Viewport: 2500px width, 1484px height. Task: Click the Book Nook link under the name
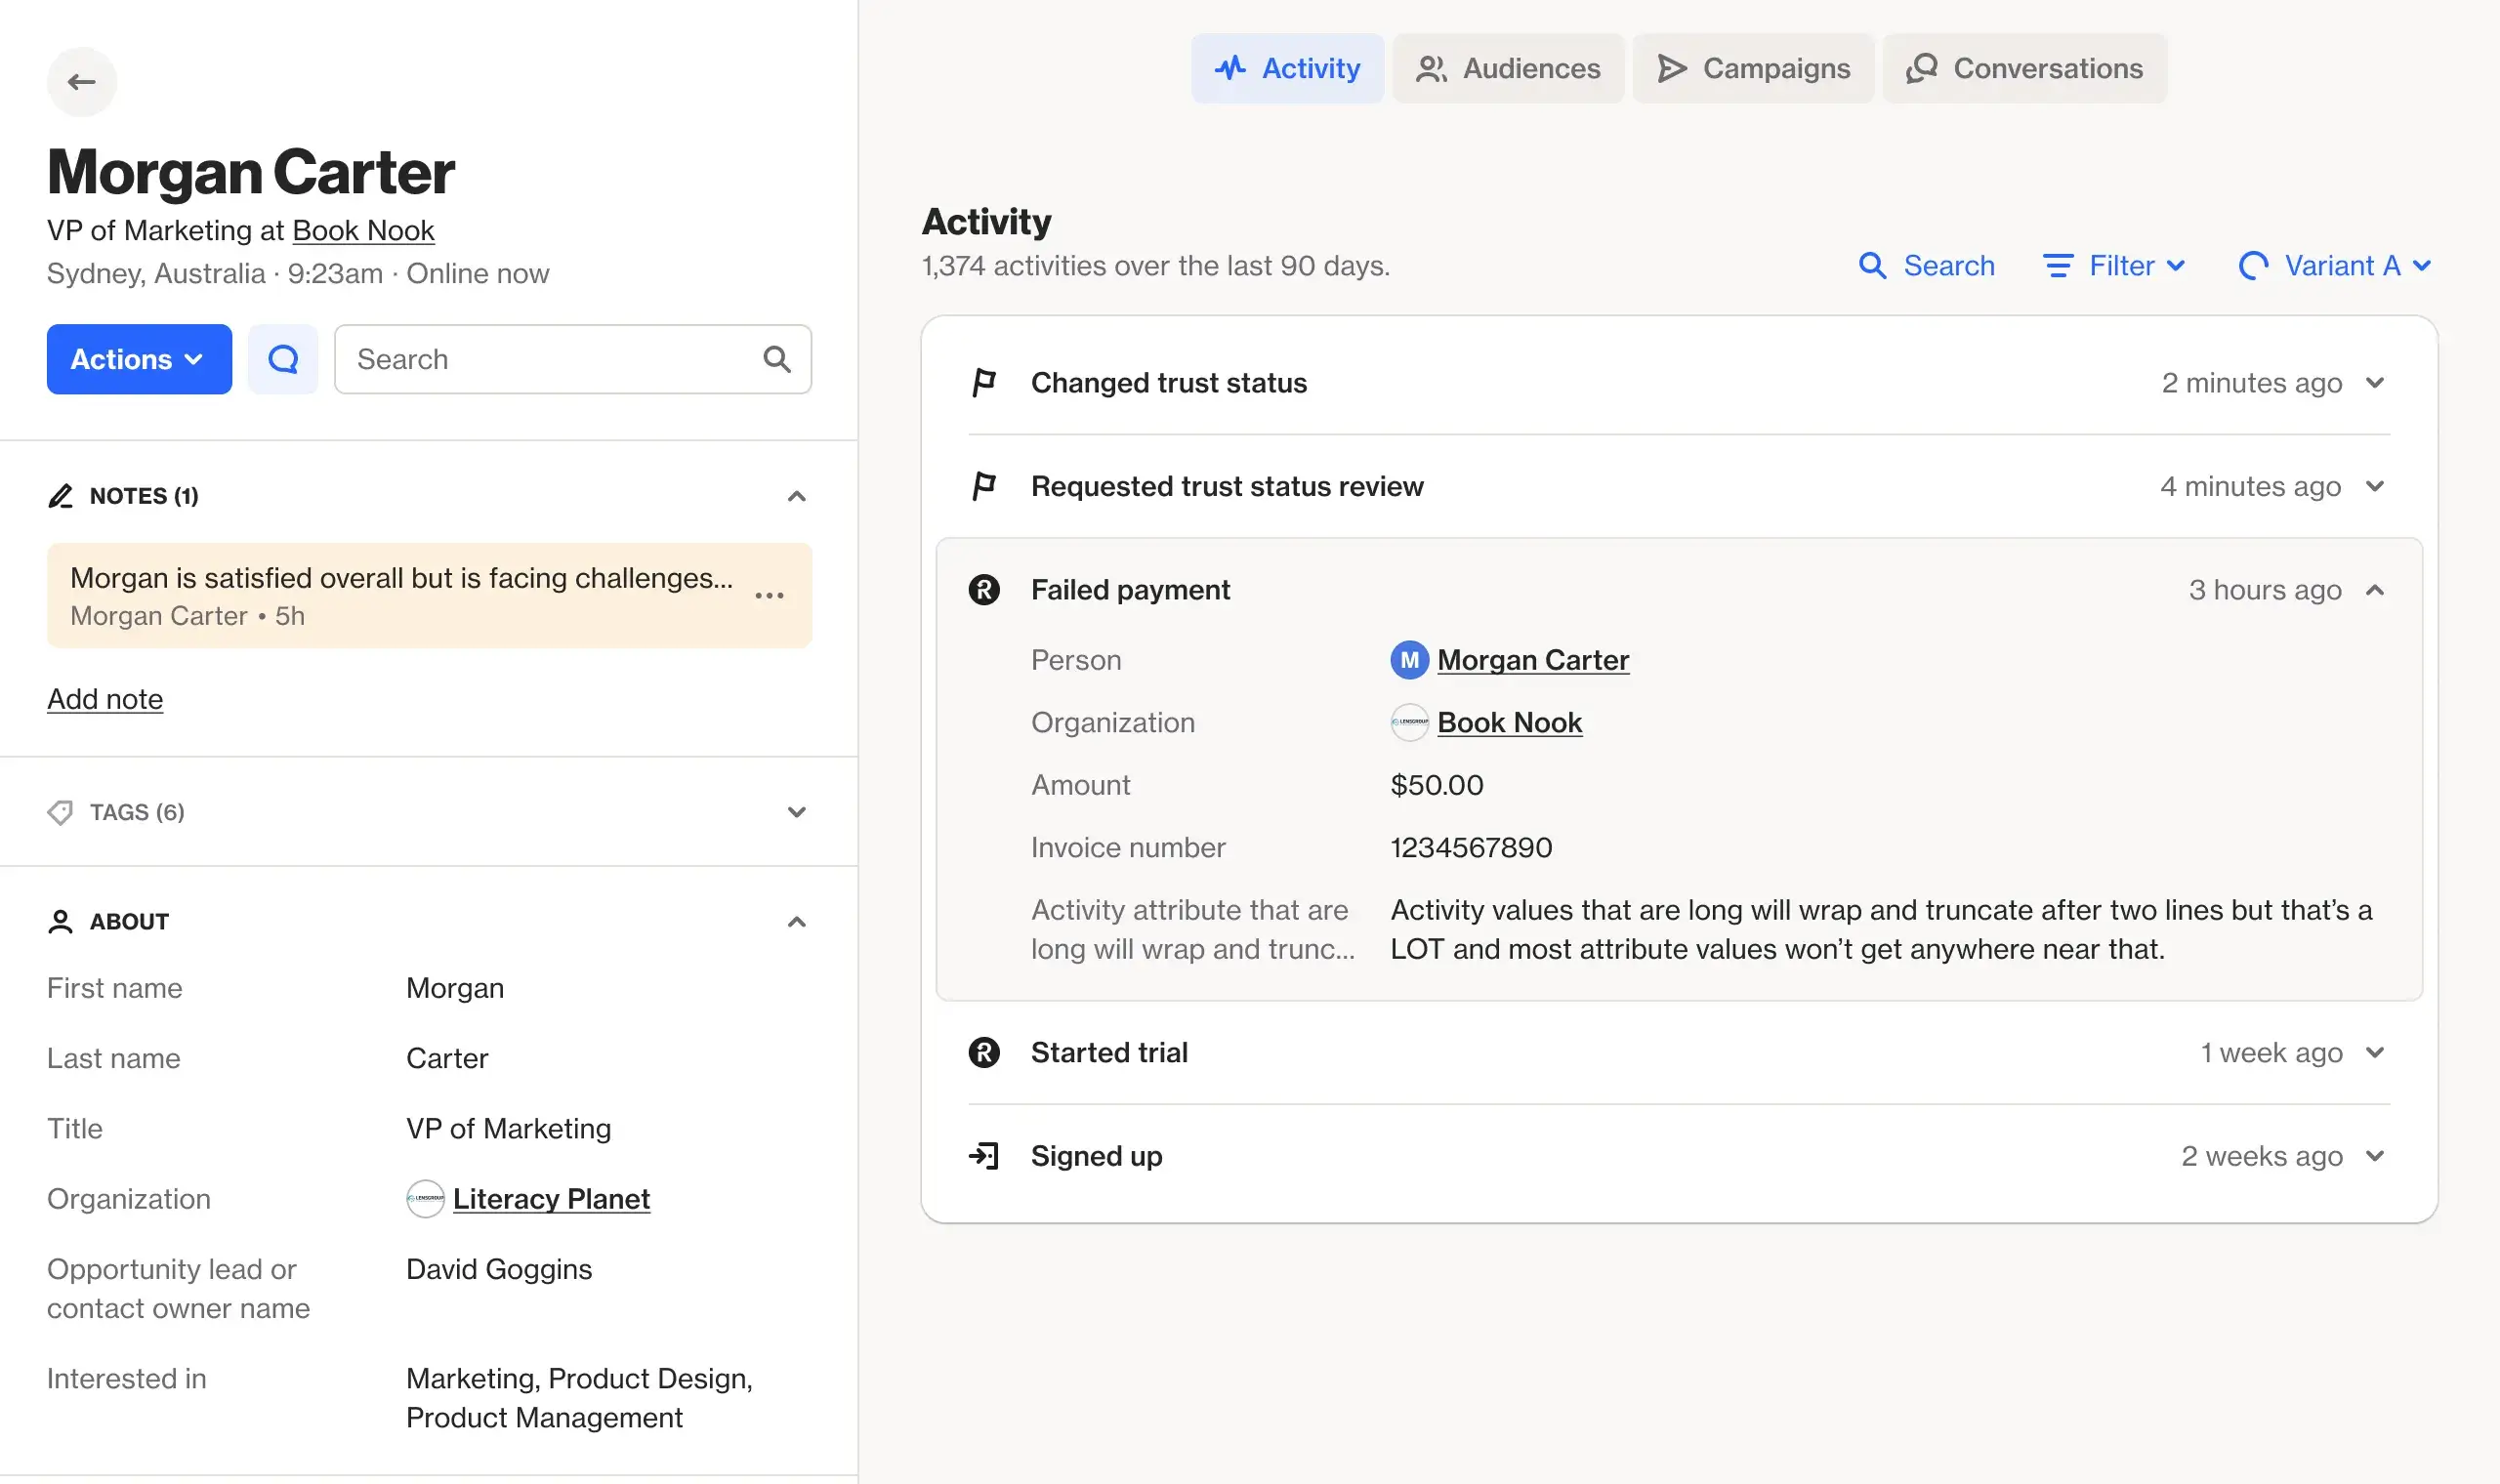click(363, 230)
